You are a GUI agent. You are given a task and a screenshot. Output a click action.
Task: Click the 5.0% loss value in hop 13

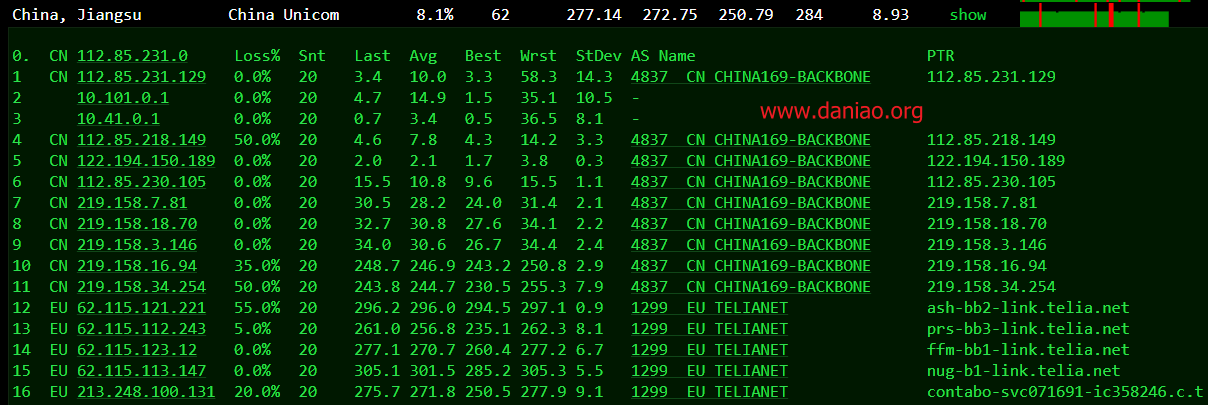[253, 329]
